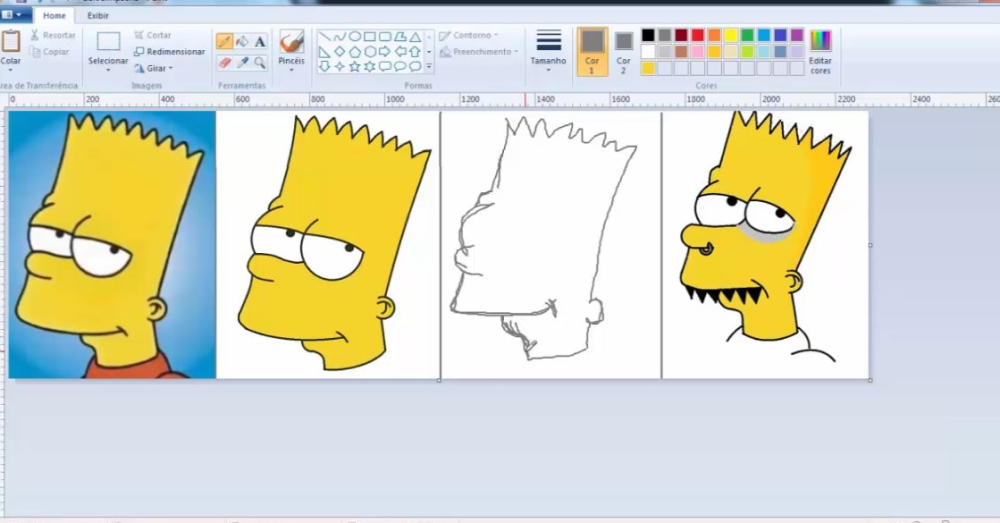Pick the Line shape
Image resolution: width=1000 pixels, height=523 pixels.
pyautogui.click(x=324, y=36)
